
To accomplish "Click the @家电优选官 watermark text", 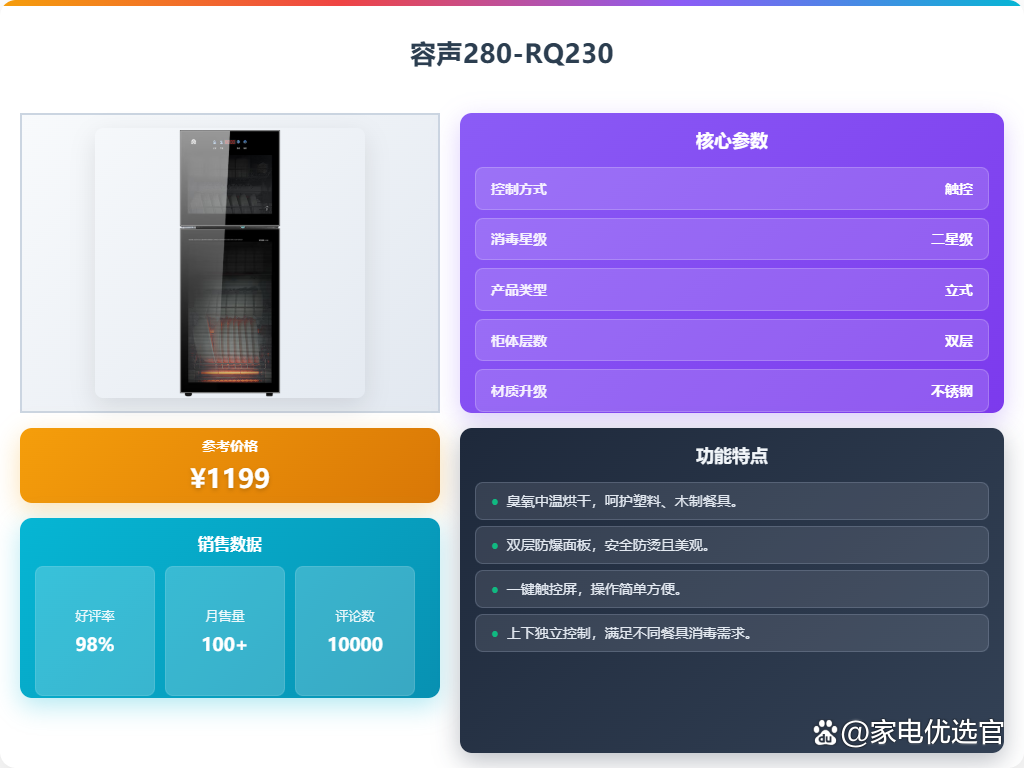I will 922,732.
